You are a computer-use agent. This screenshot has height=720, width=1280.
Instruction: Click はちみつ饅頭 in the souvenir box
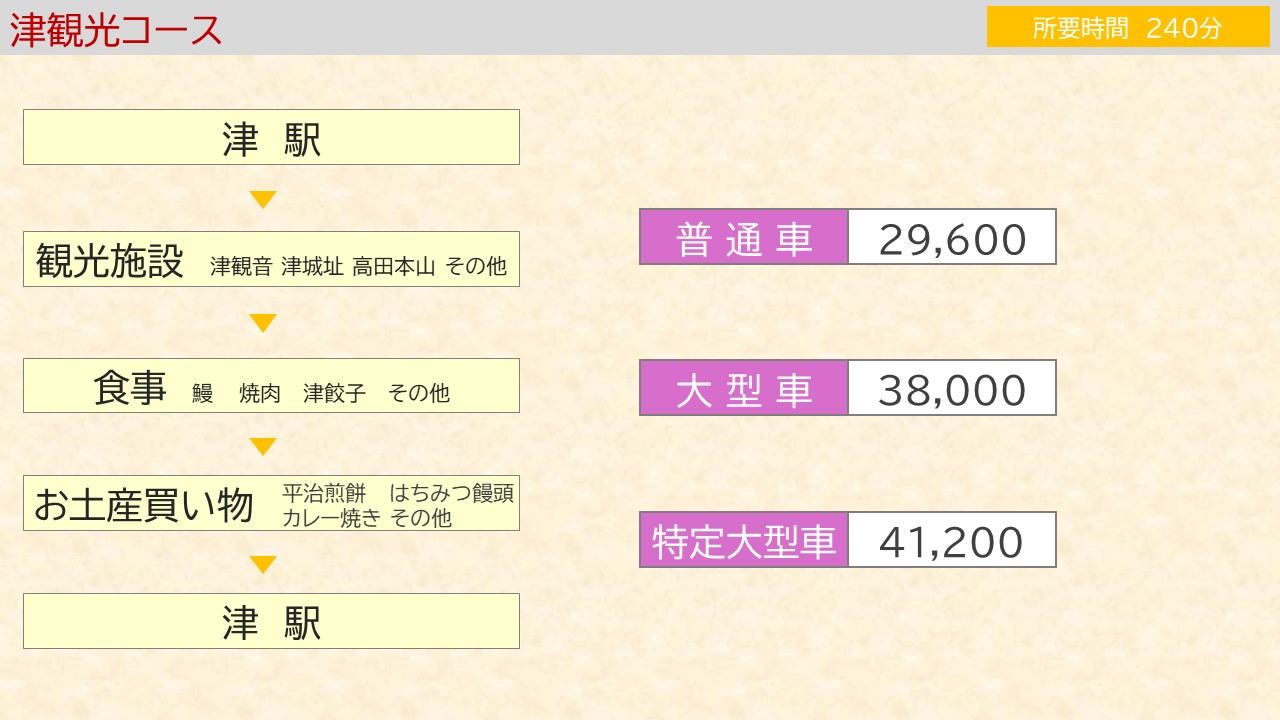click(x=452, y=493)
